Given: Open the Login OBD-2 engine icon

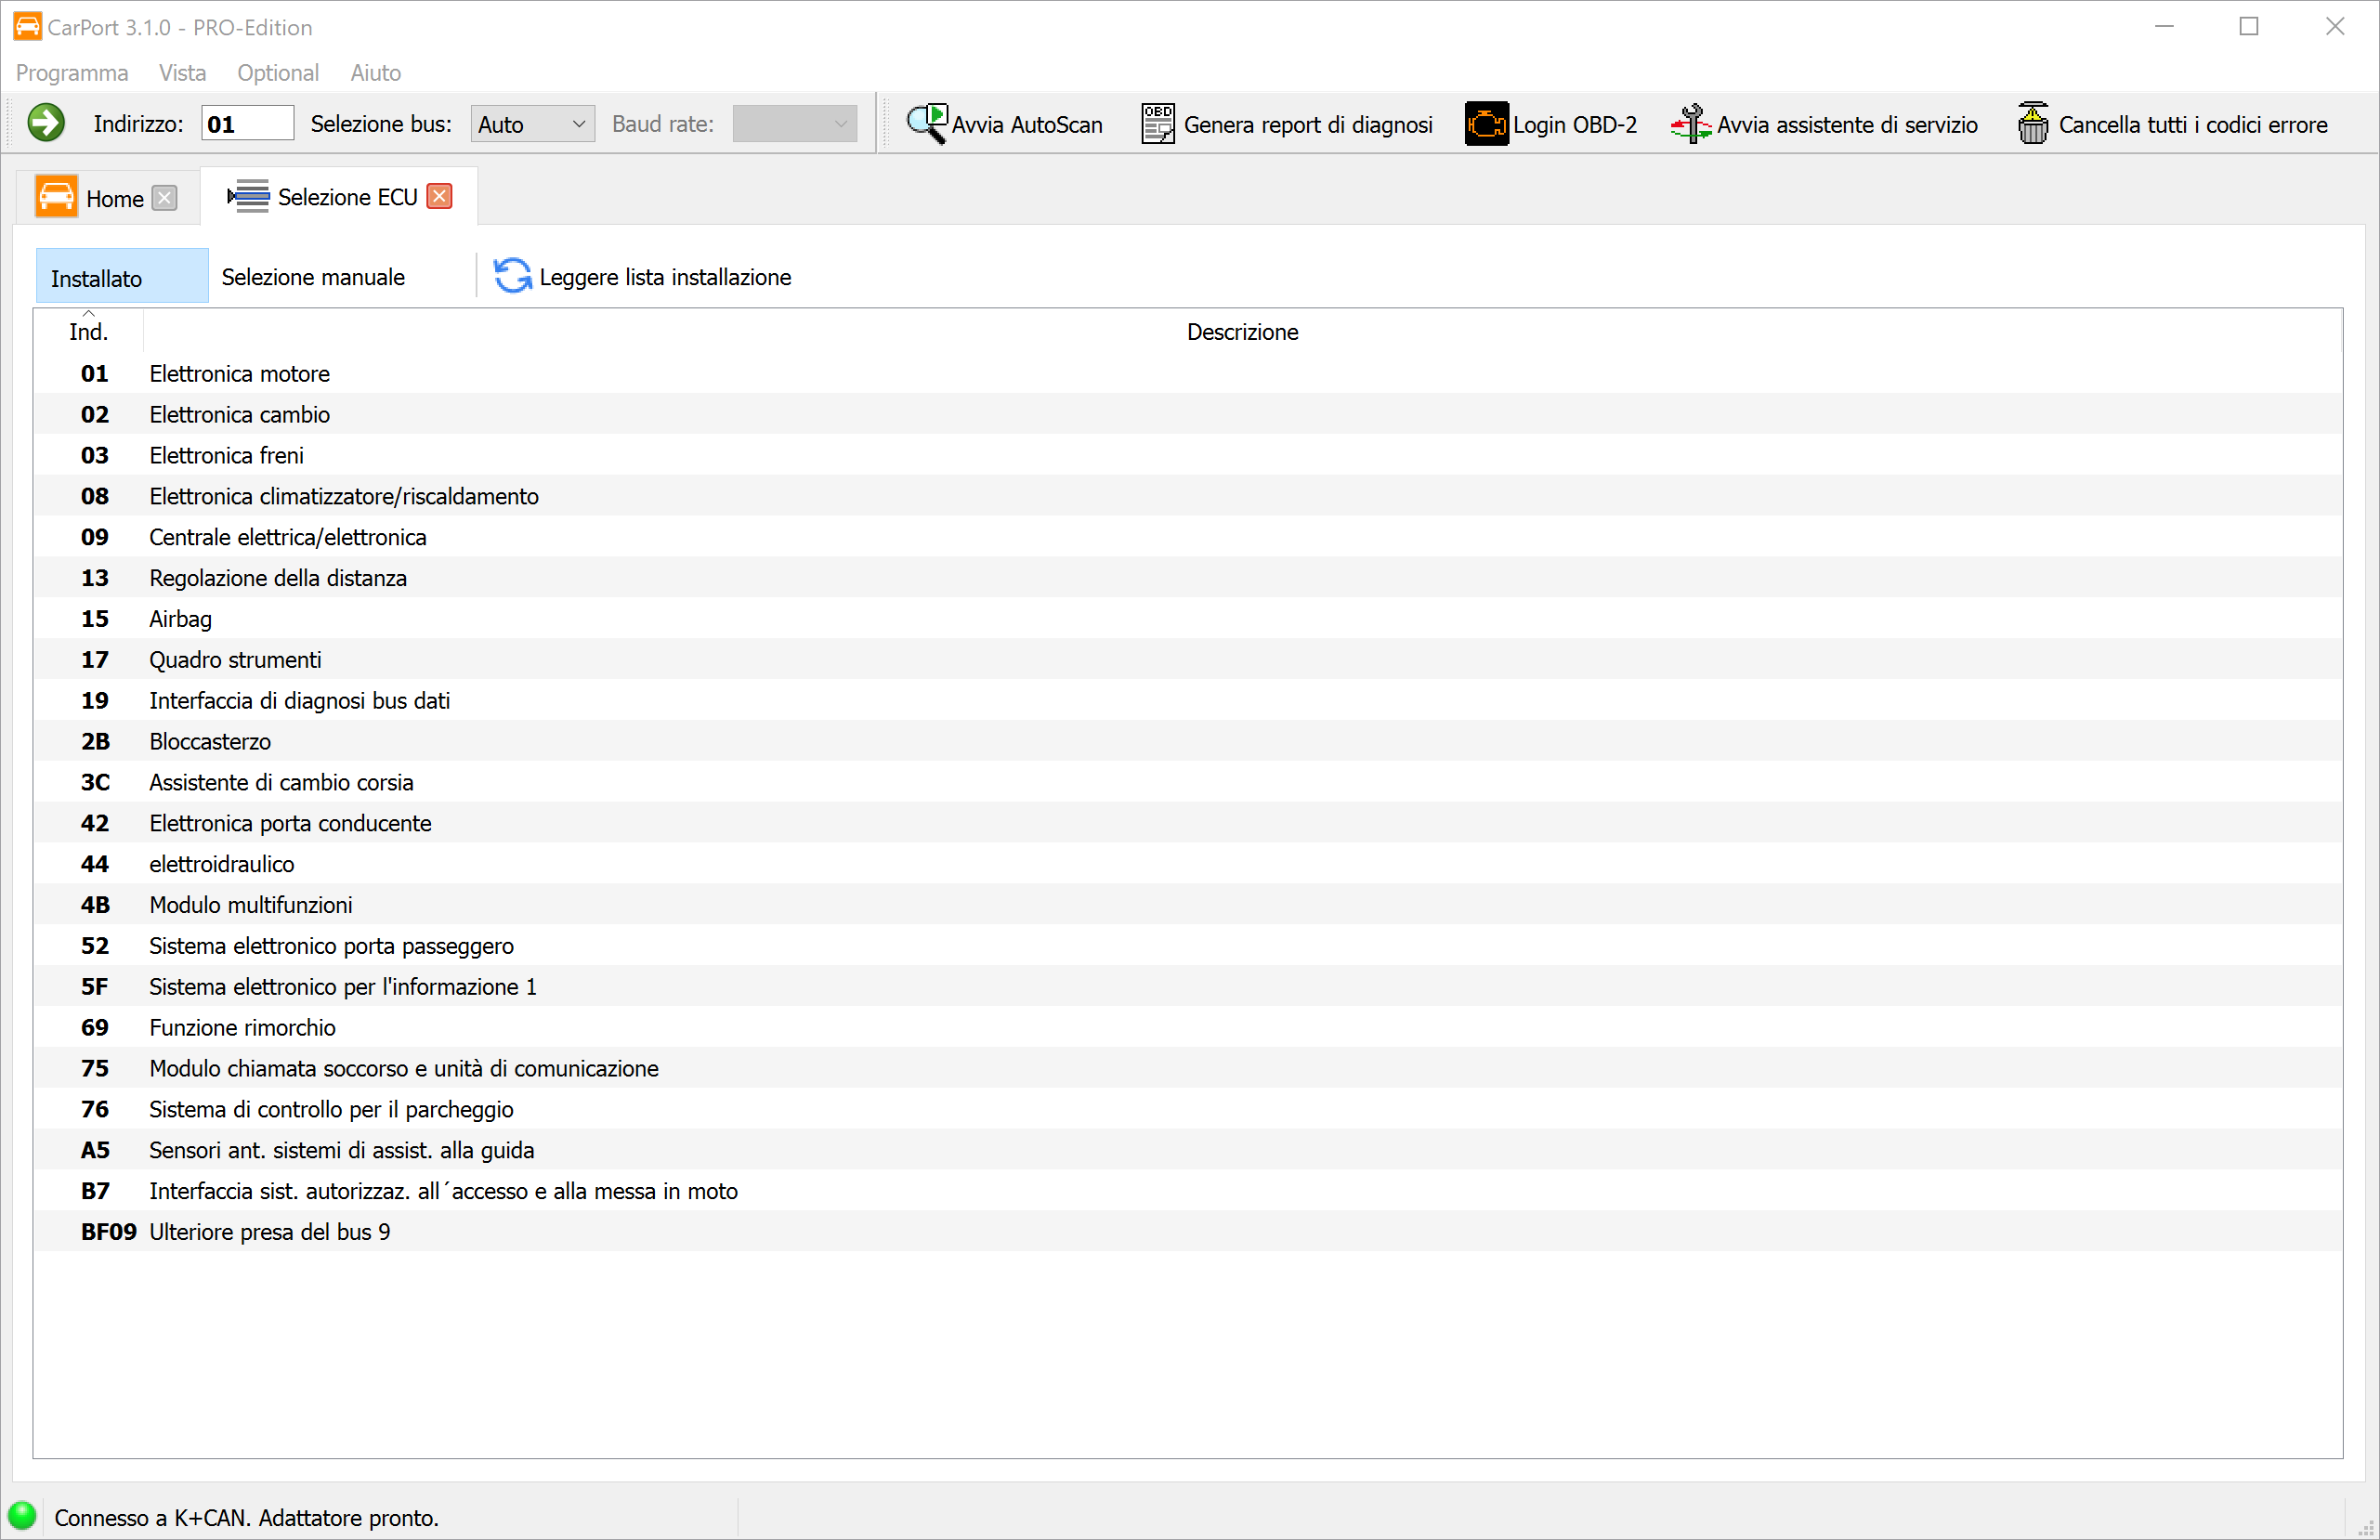Looking at the screenshot, I should coord(1486,124).
